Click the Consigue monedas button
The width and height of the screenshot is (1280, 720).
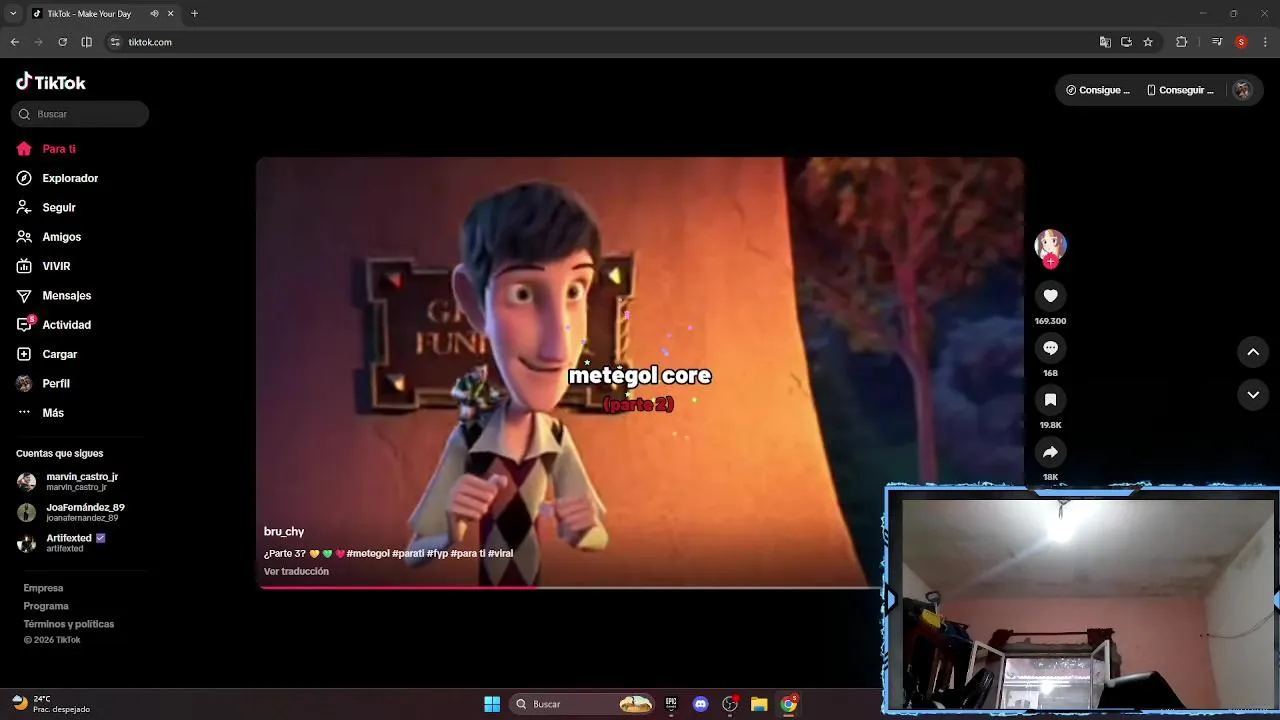pyautogui.click(x=1098, y=90)
